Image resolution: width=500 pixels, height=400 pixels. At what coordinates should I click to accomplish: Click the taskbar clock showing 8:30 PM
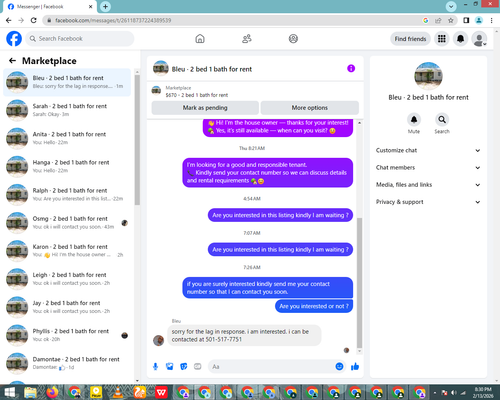[x=483, y=392]
